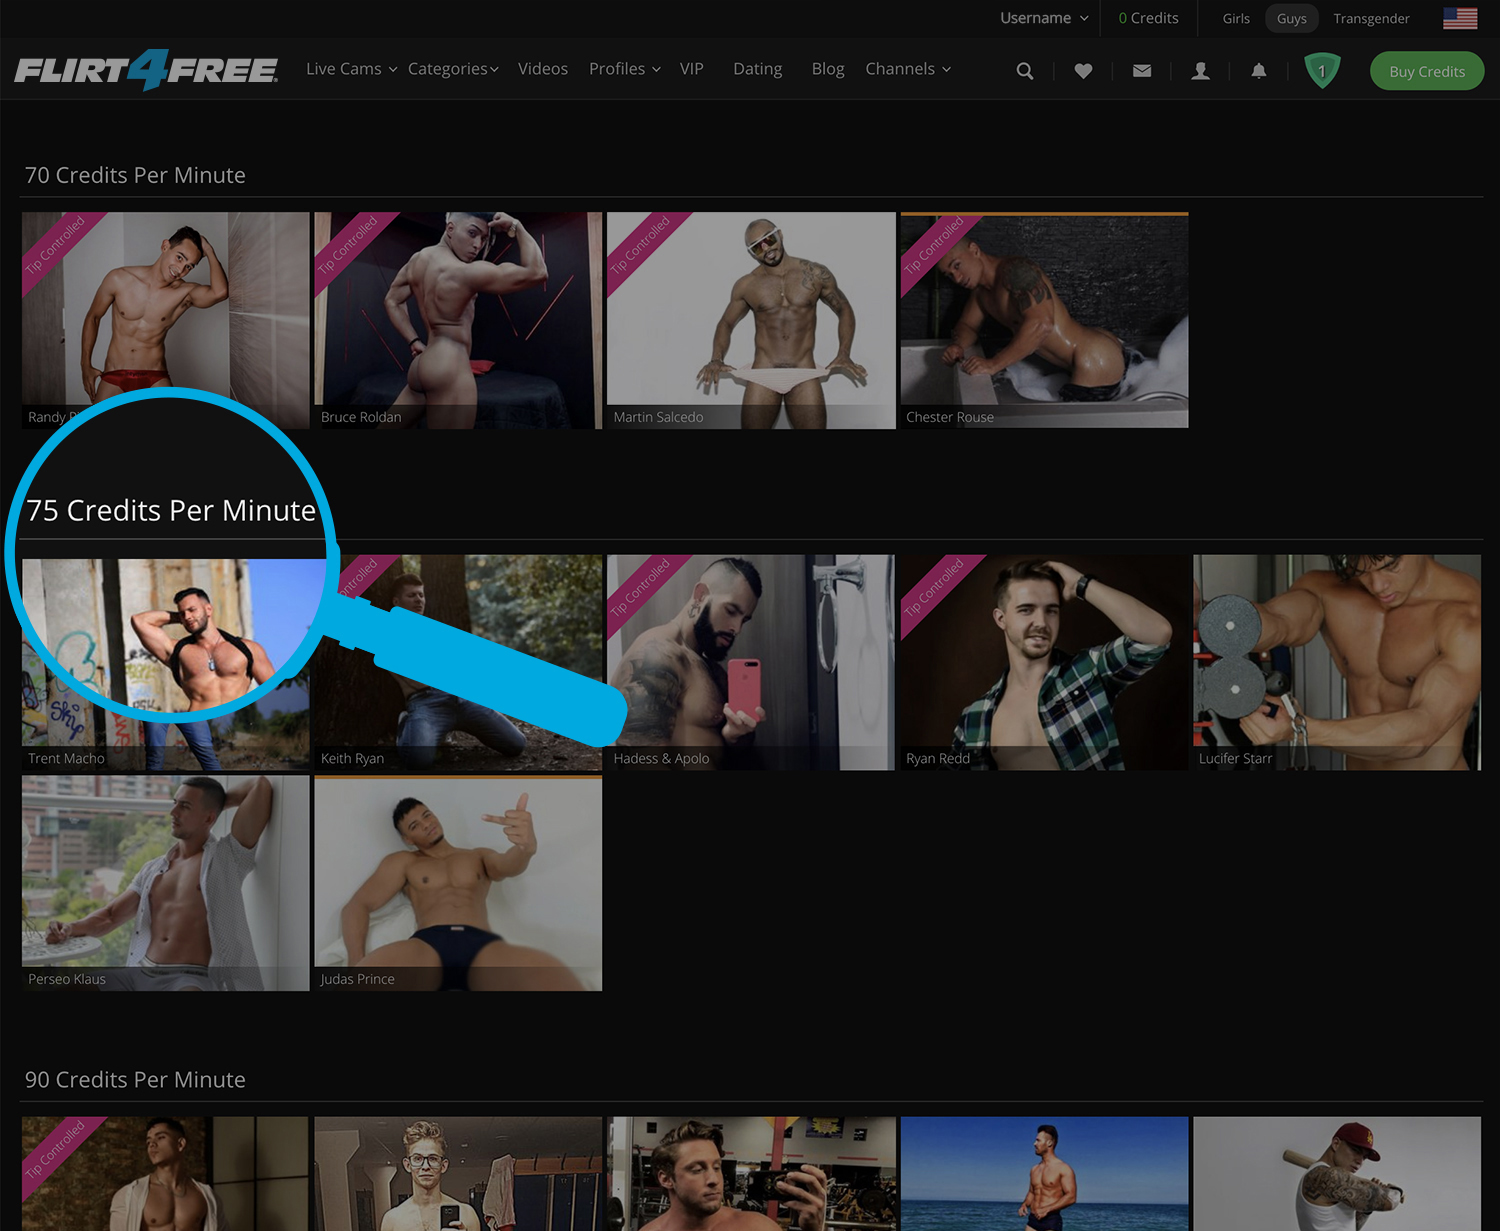Switch to the Girls section
1500x1231 pixels.
(1236, 18)
